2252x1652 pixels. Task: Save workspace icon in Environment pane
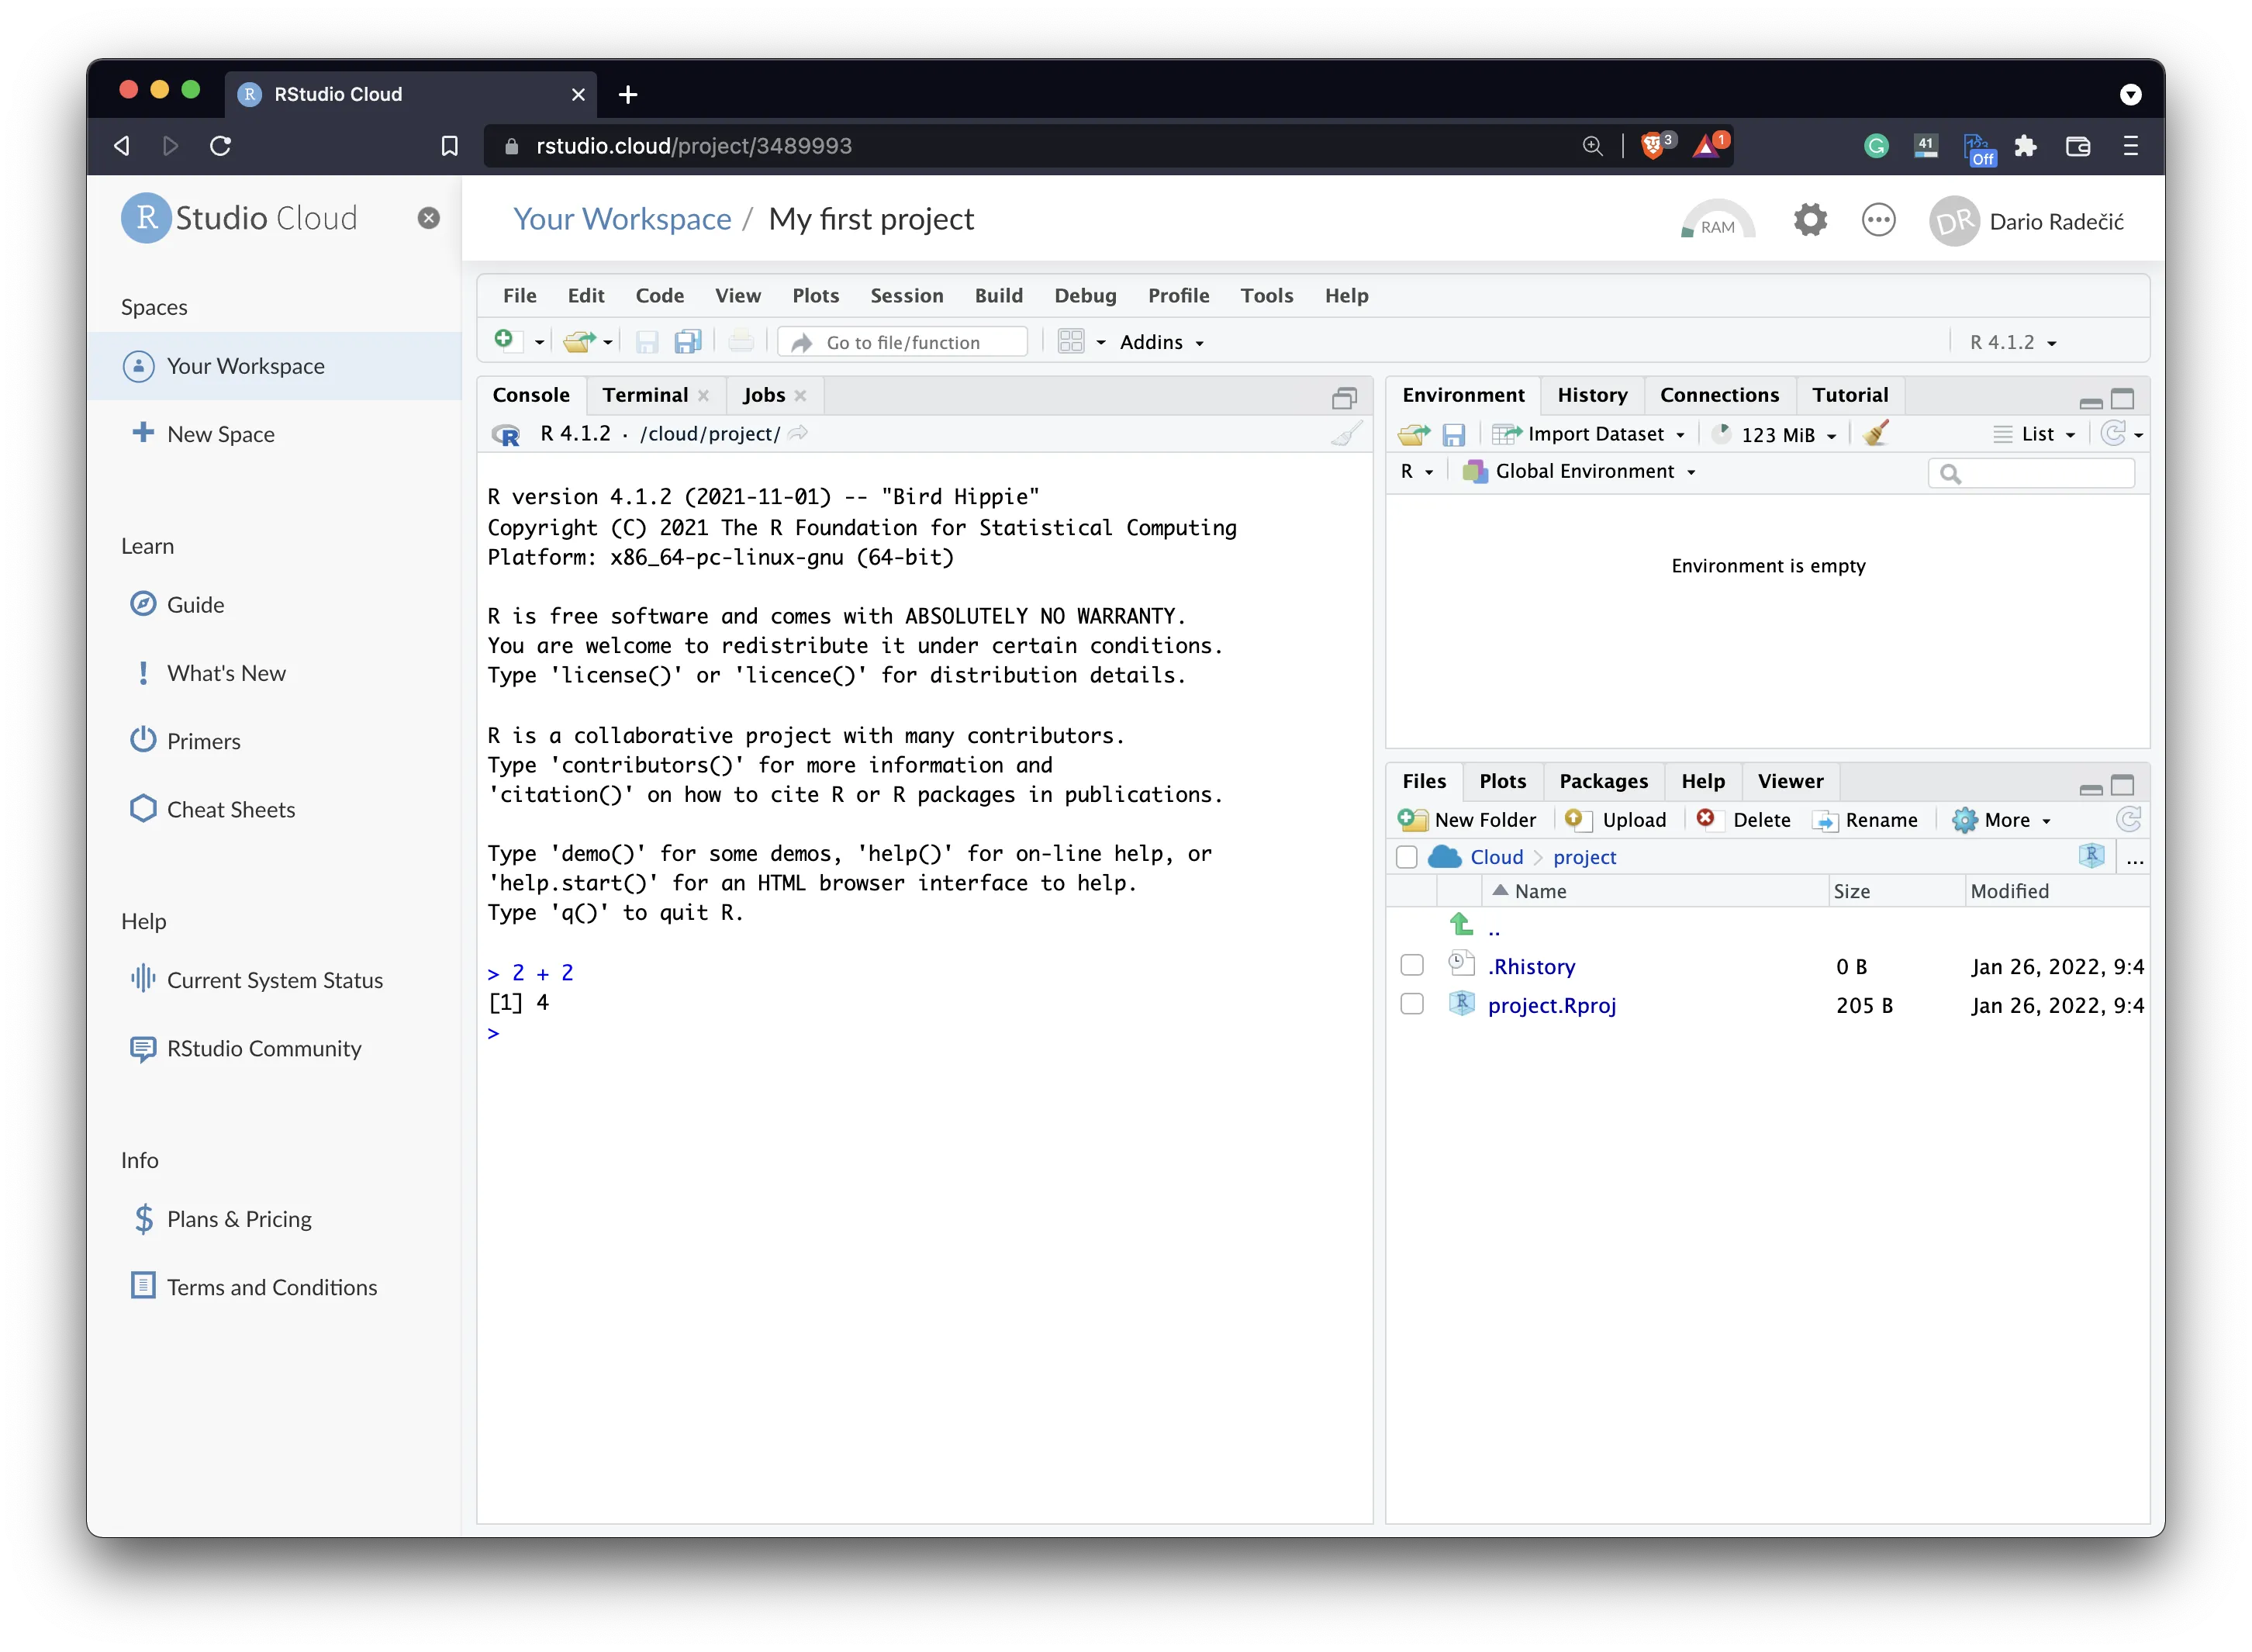click(1453, 434)
